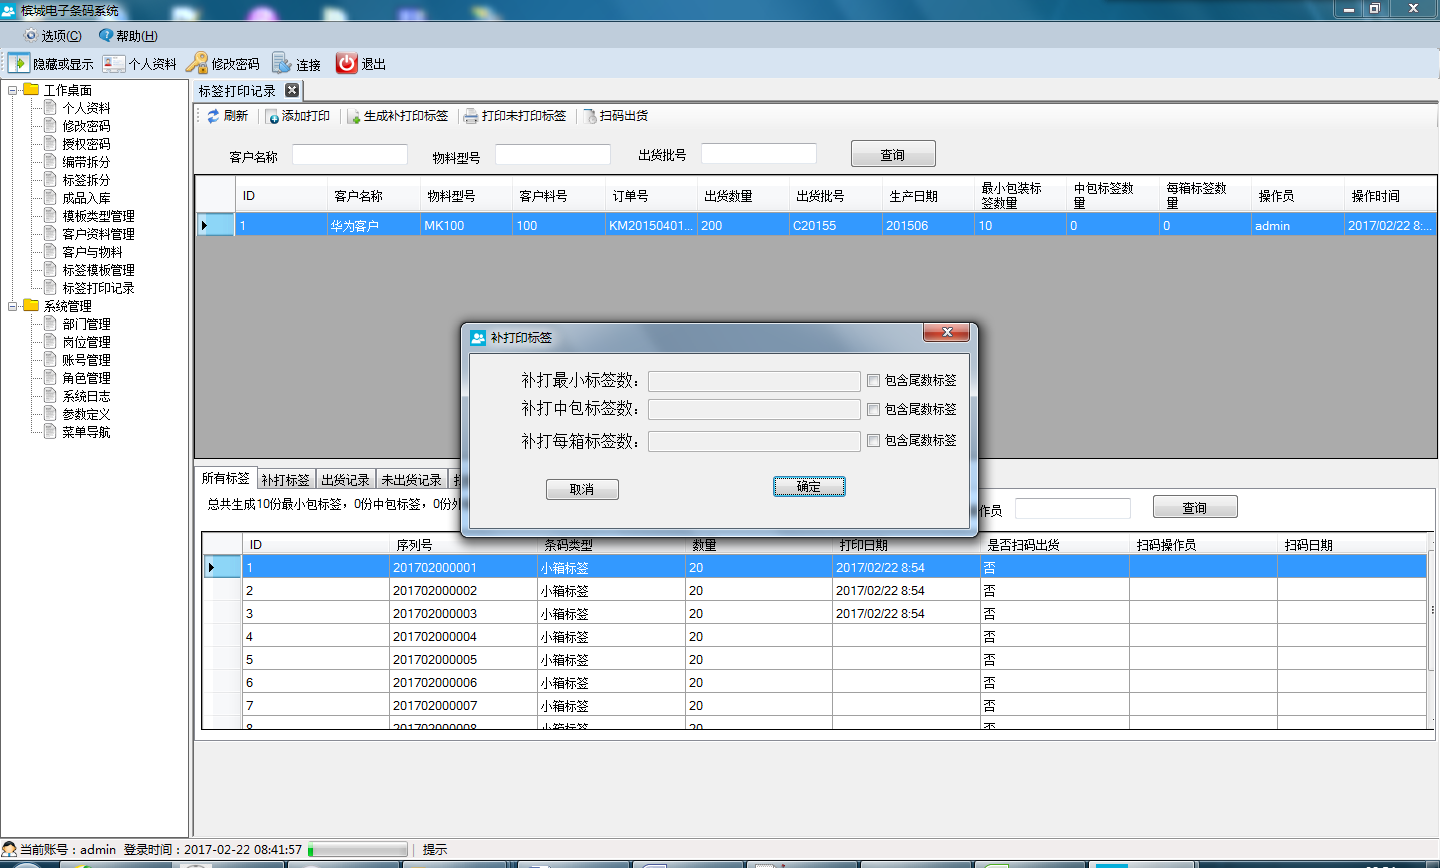The width and height of the screenshot is (1440, 868).
Task: Click the Hide or Show (隐藏或显示) icon
Action: [x=19, y=63]
